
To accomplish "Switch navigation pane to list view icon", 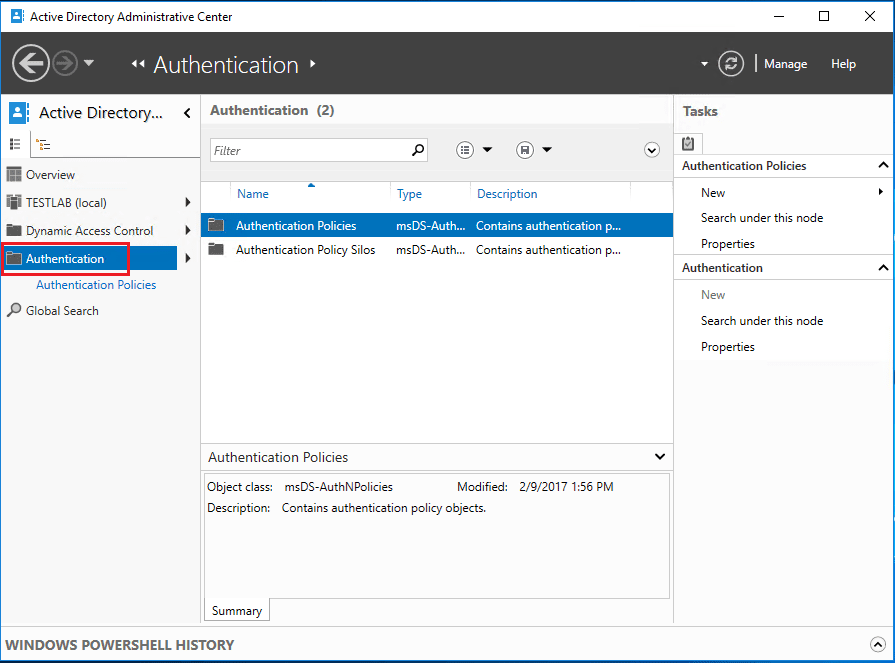I will 15,144.
